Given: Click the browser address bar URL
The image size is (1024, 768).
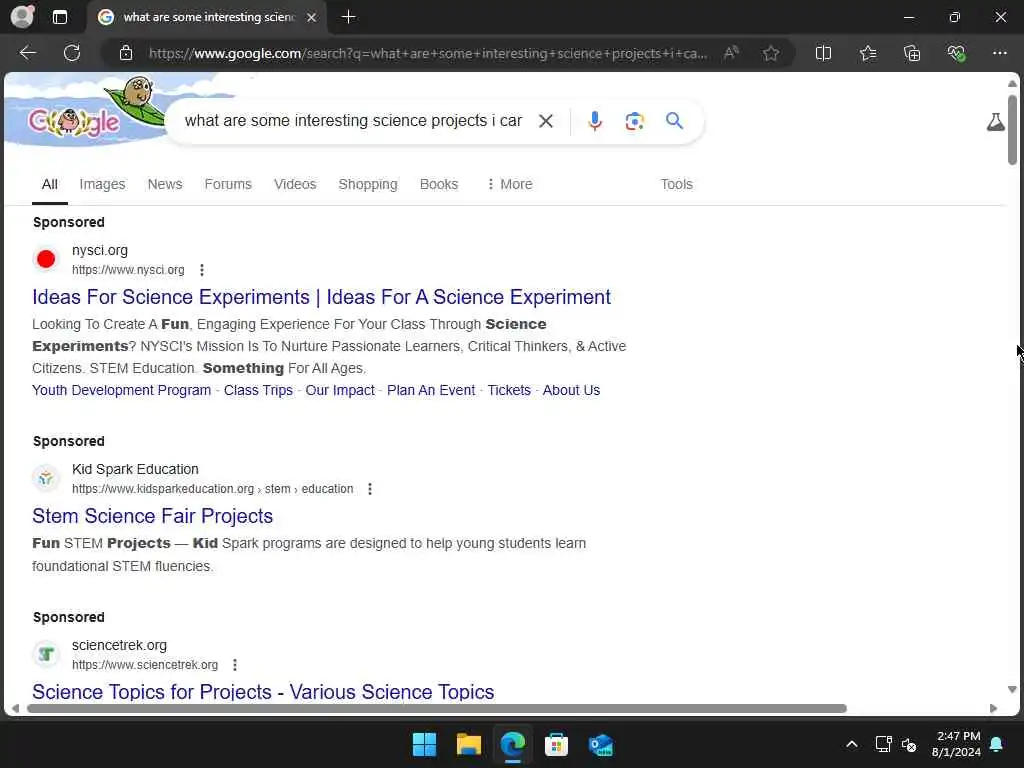Looking at the screenshot, I should coord(428,53).
